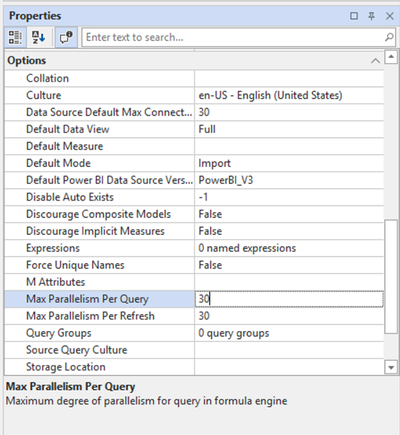Click the Properties panel float button

(354, 16)
